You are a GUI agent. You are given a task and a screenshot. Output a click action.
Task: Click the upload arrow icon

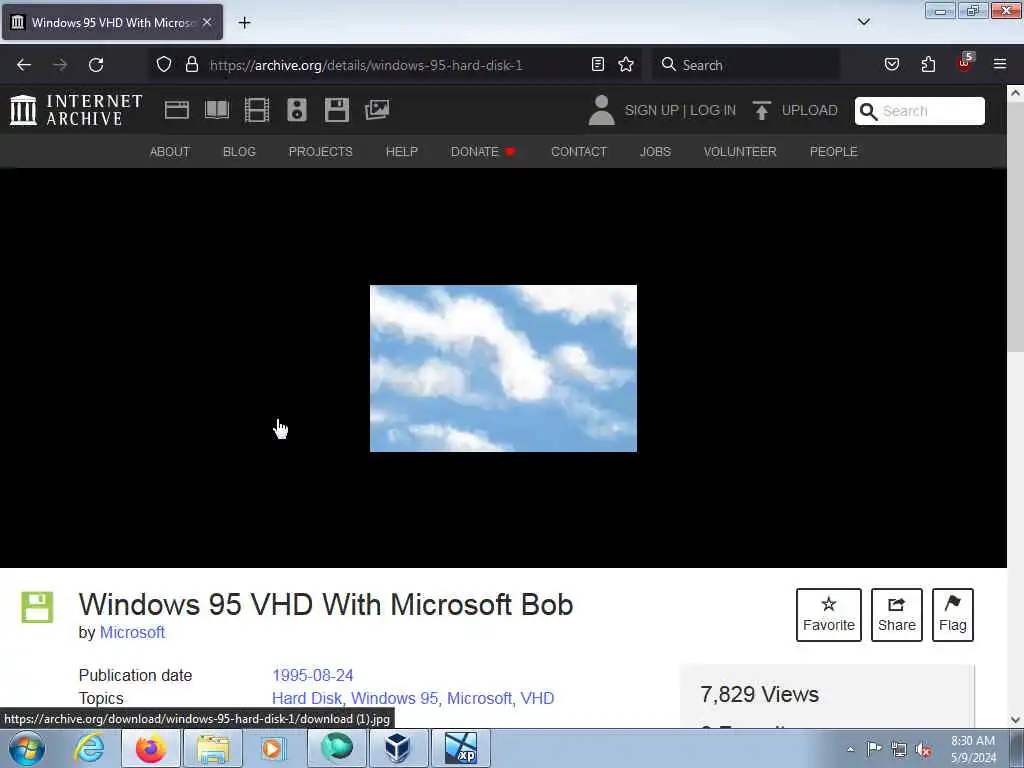pyautogui.click(x=761, y=110)
